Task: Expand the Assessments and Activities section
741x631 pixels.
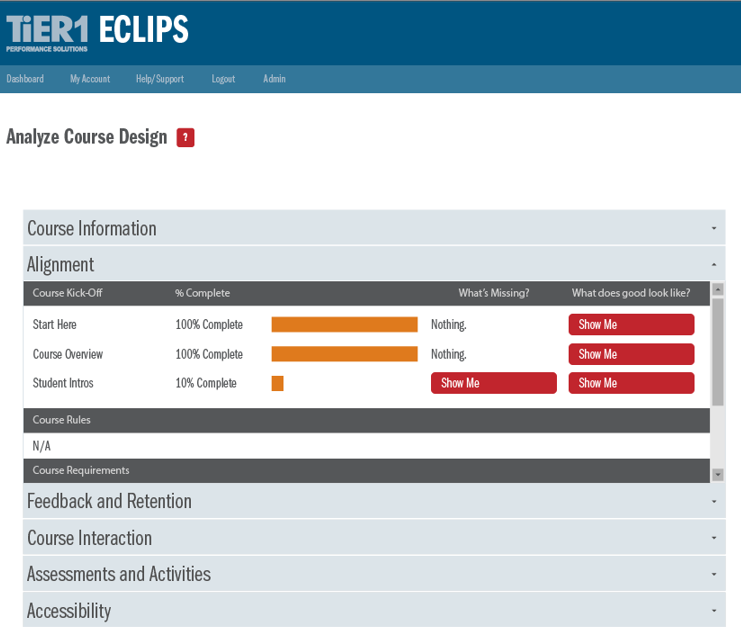Action: pos(374,574)
